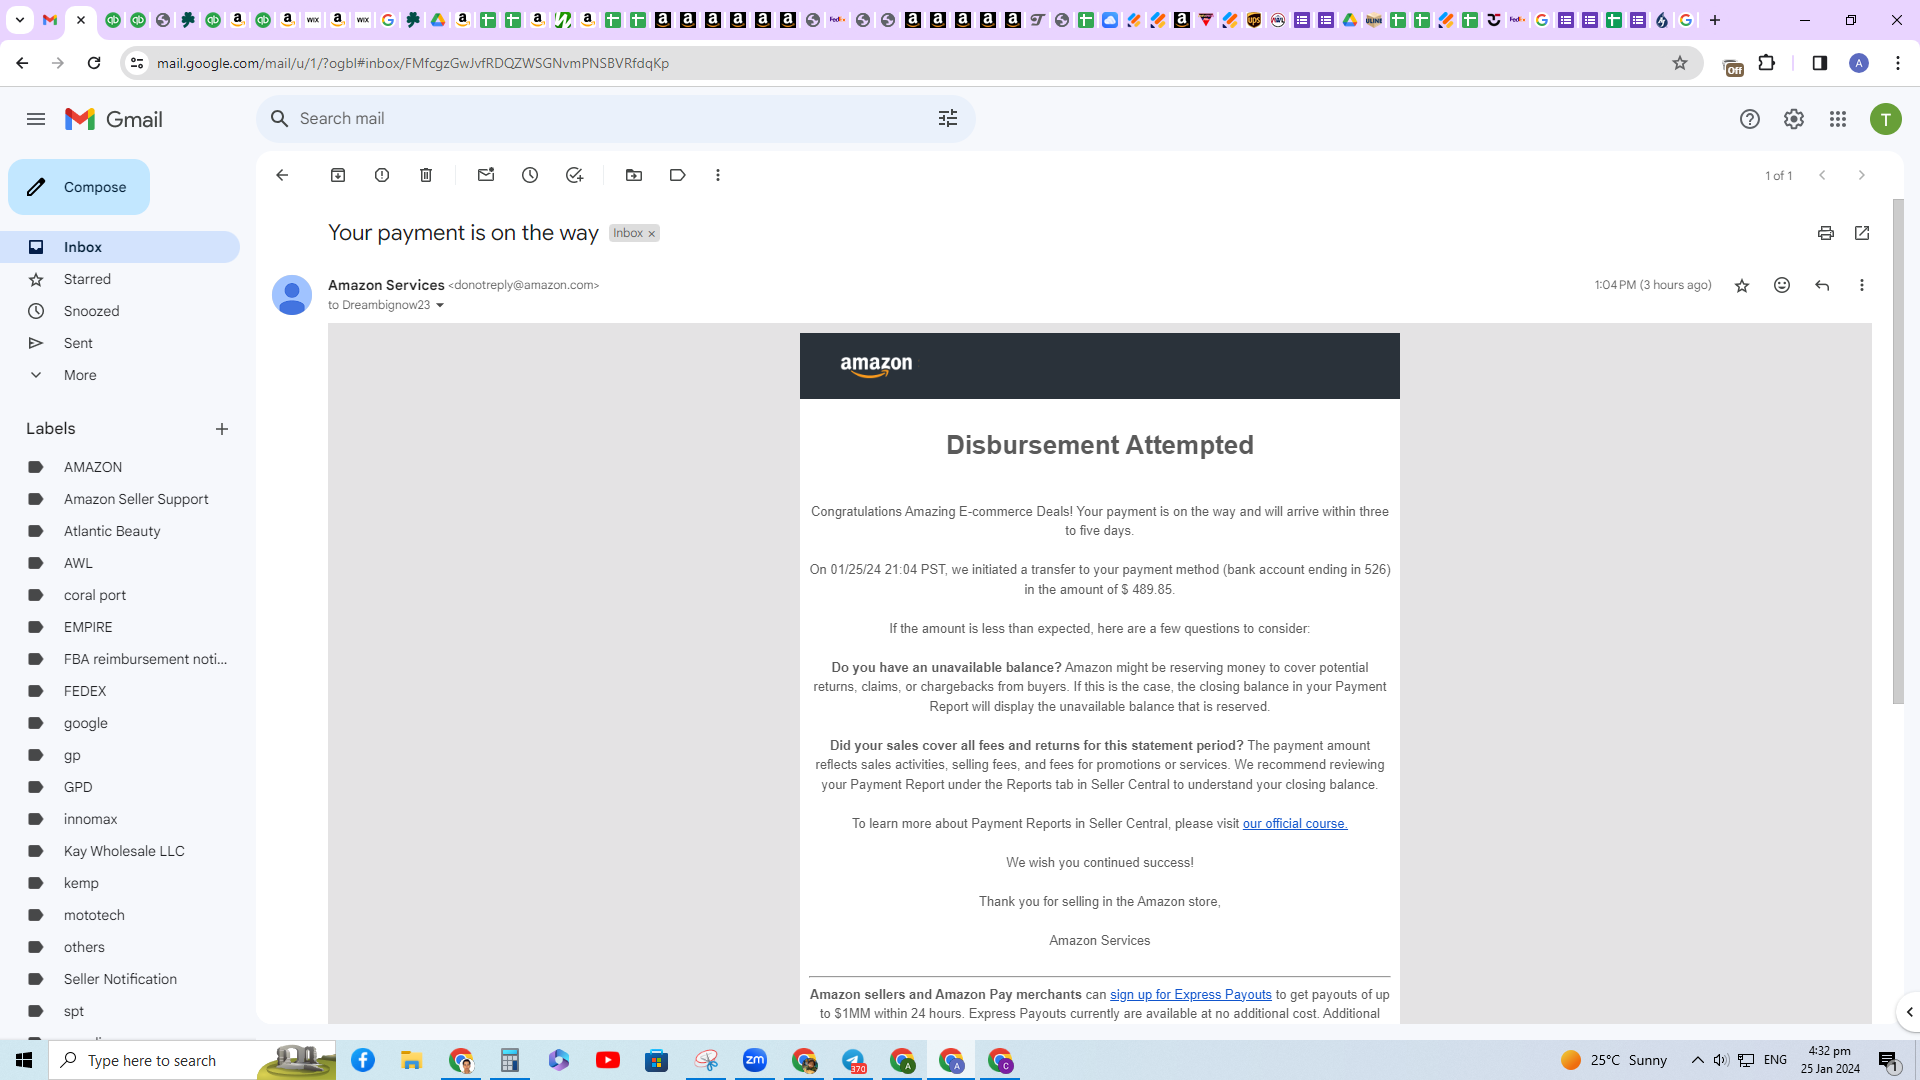Screen dimensions: 1920x1080
Task: Open Windows Start menu
Action: click(x=24, y=1060)
